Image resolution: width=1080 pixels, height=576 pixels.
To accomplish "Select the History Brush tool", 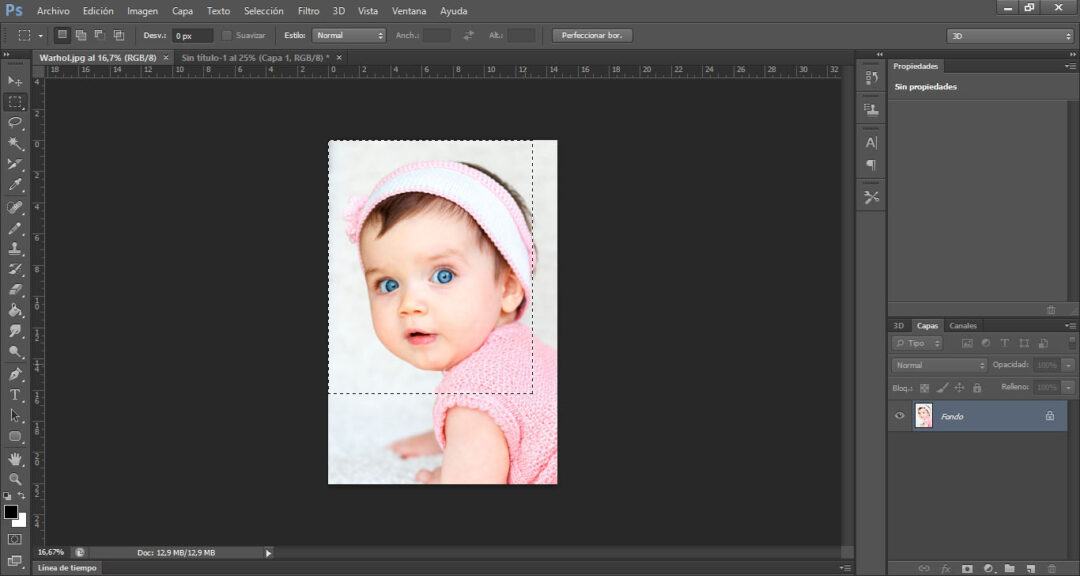I will (x=14, y=269).
